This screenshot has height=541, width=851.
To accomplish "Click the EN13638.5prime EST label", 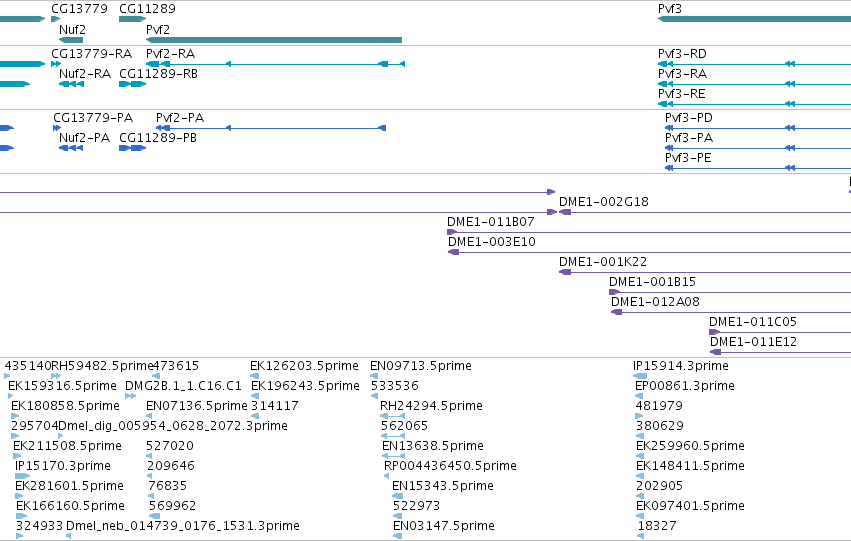I will tap(433, 447).
